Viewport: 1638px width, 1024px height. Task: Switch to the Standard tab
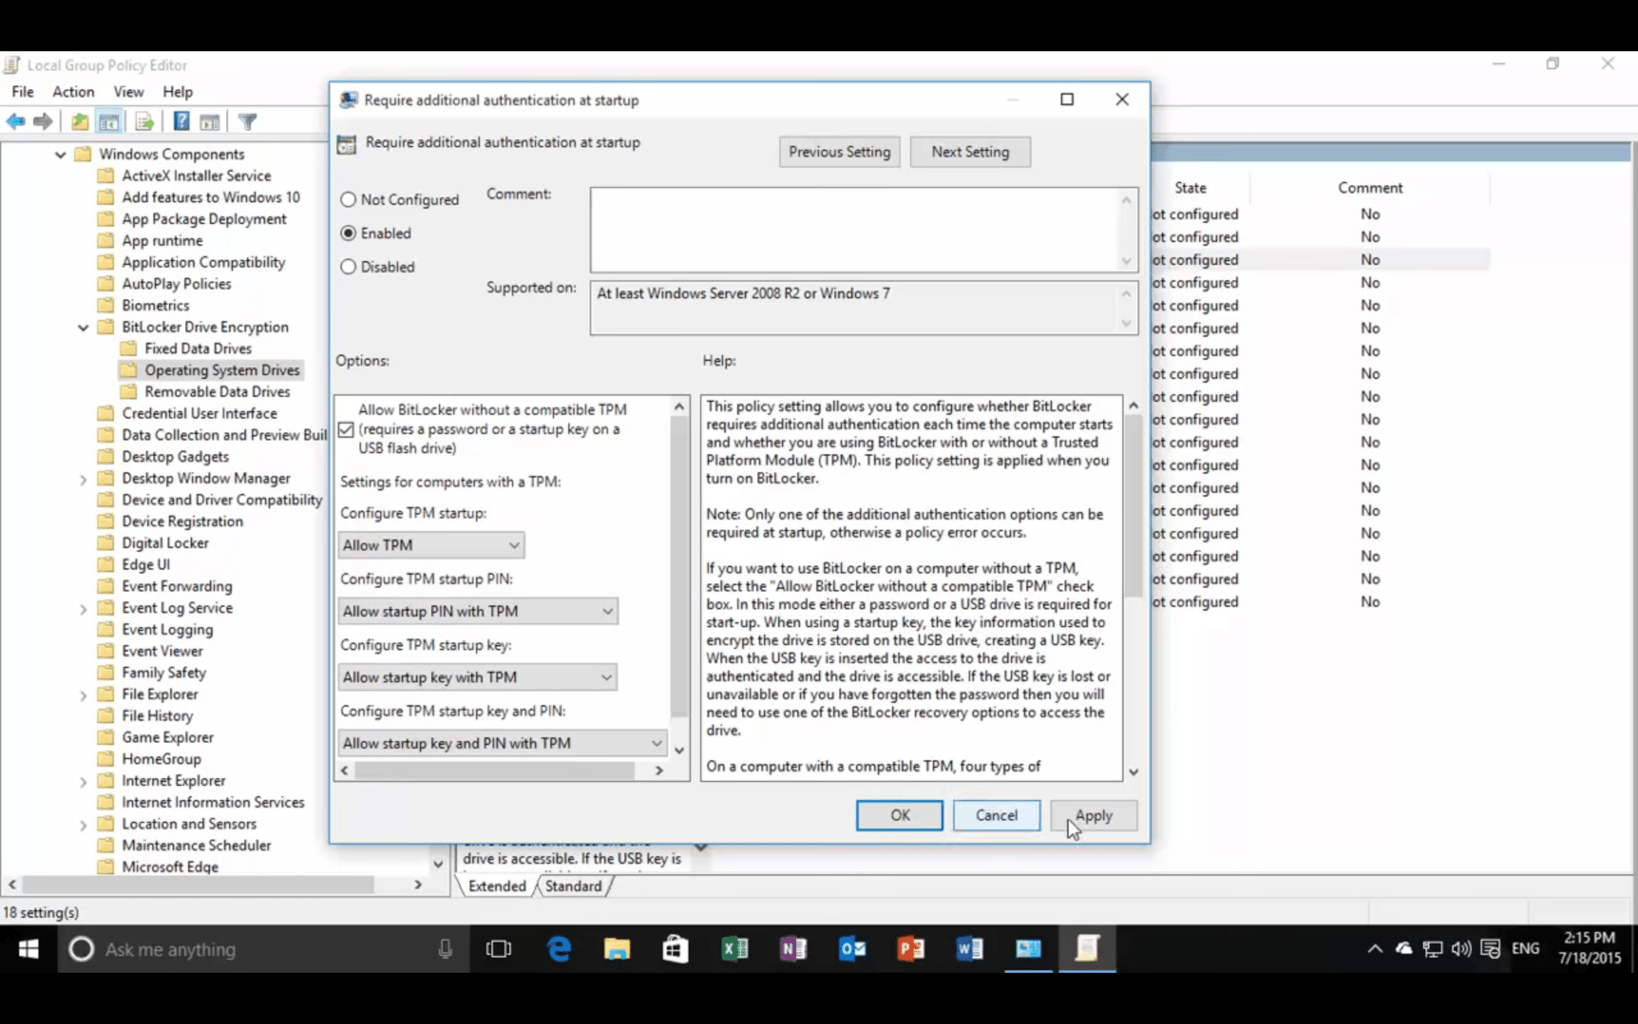pos(574,886)
